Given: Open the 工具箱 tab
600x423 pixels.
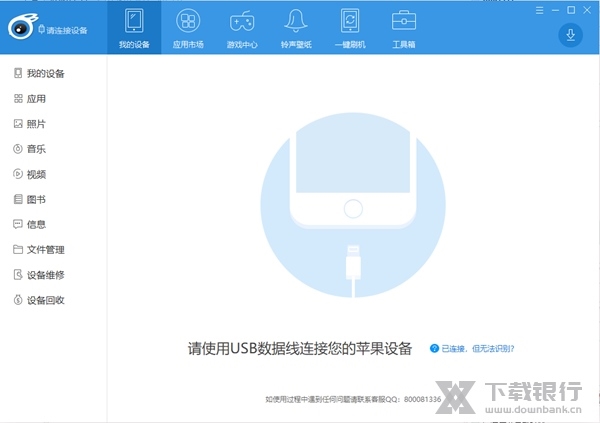Looking at the screenshot, I should [404, 28].
